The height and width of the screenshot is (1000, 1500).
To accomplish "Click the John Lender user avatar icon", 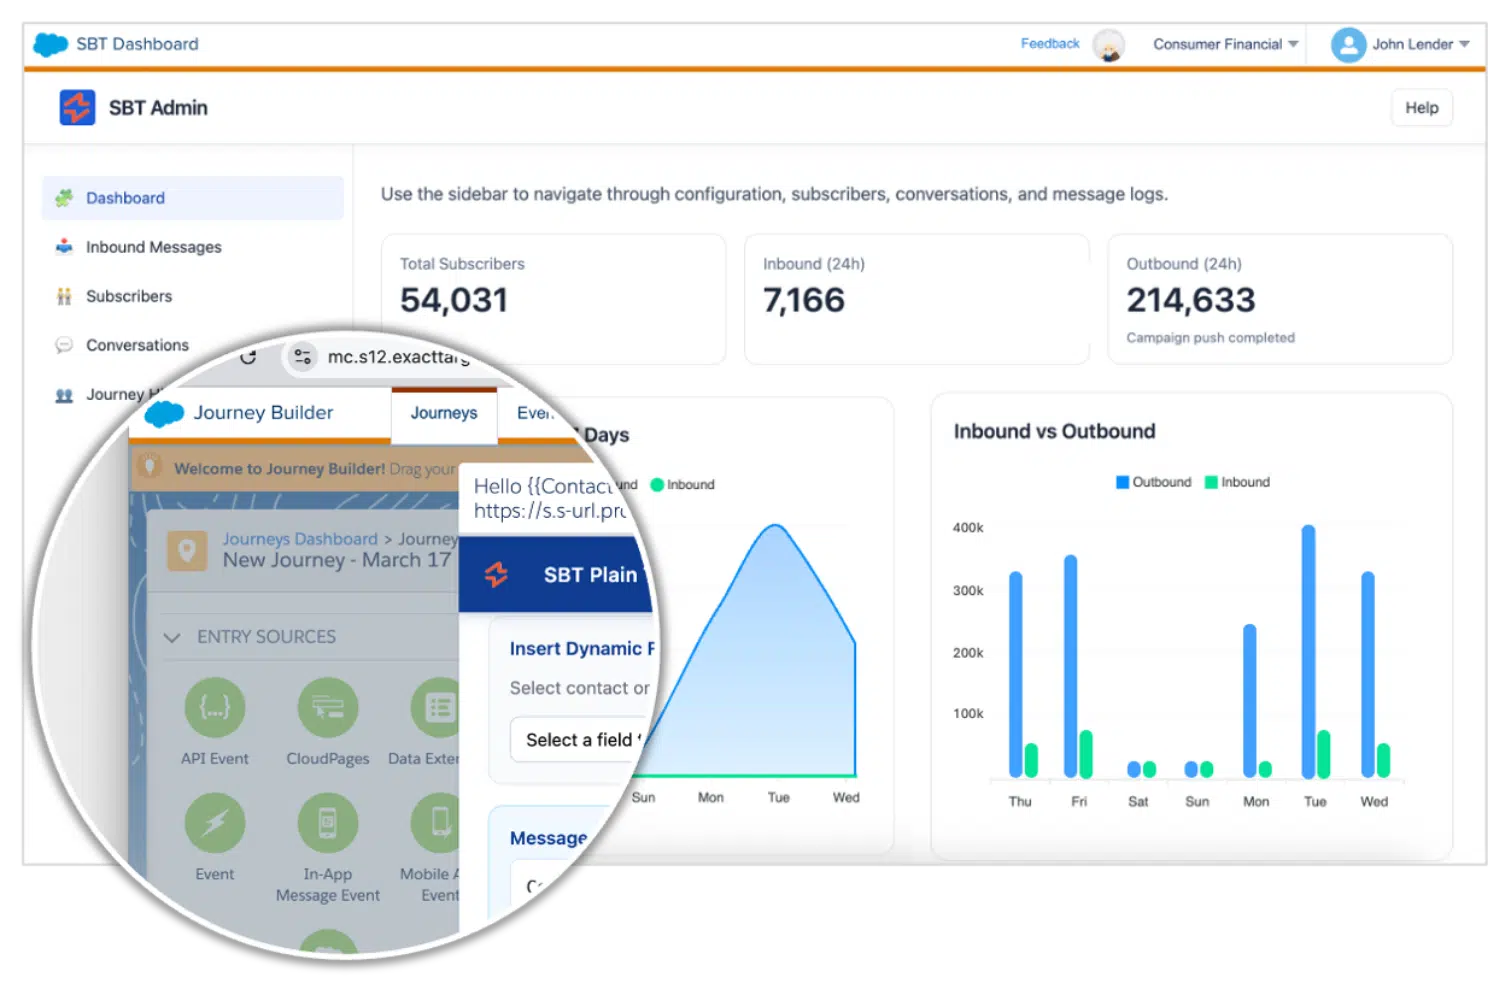I will (x=1348, y=45).
